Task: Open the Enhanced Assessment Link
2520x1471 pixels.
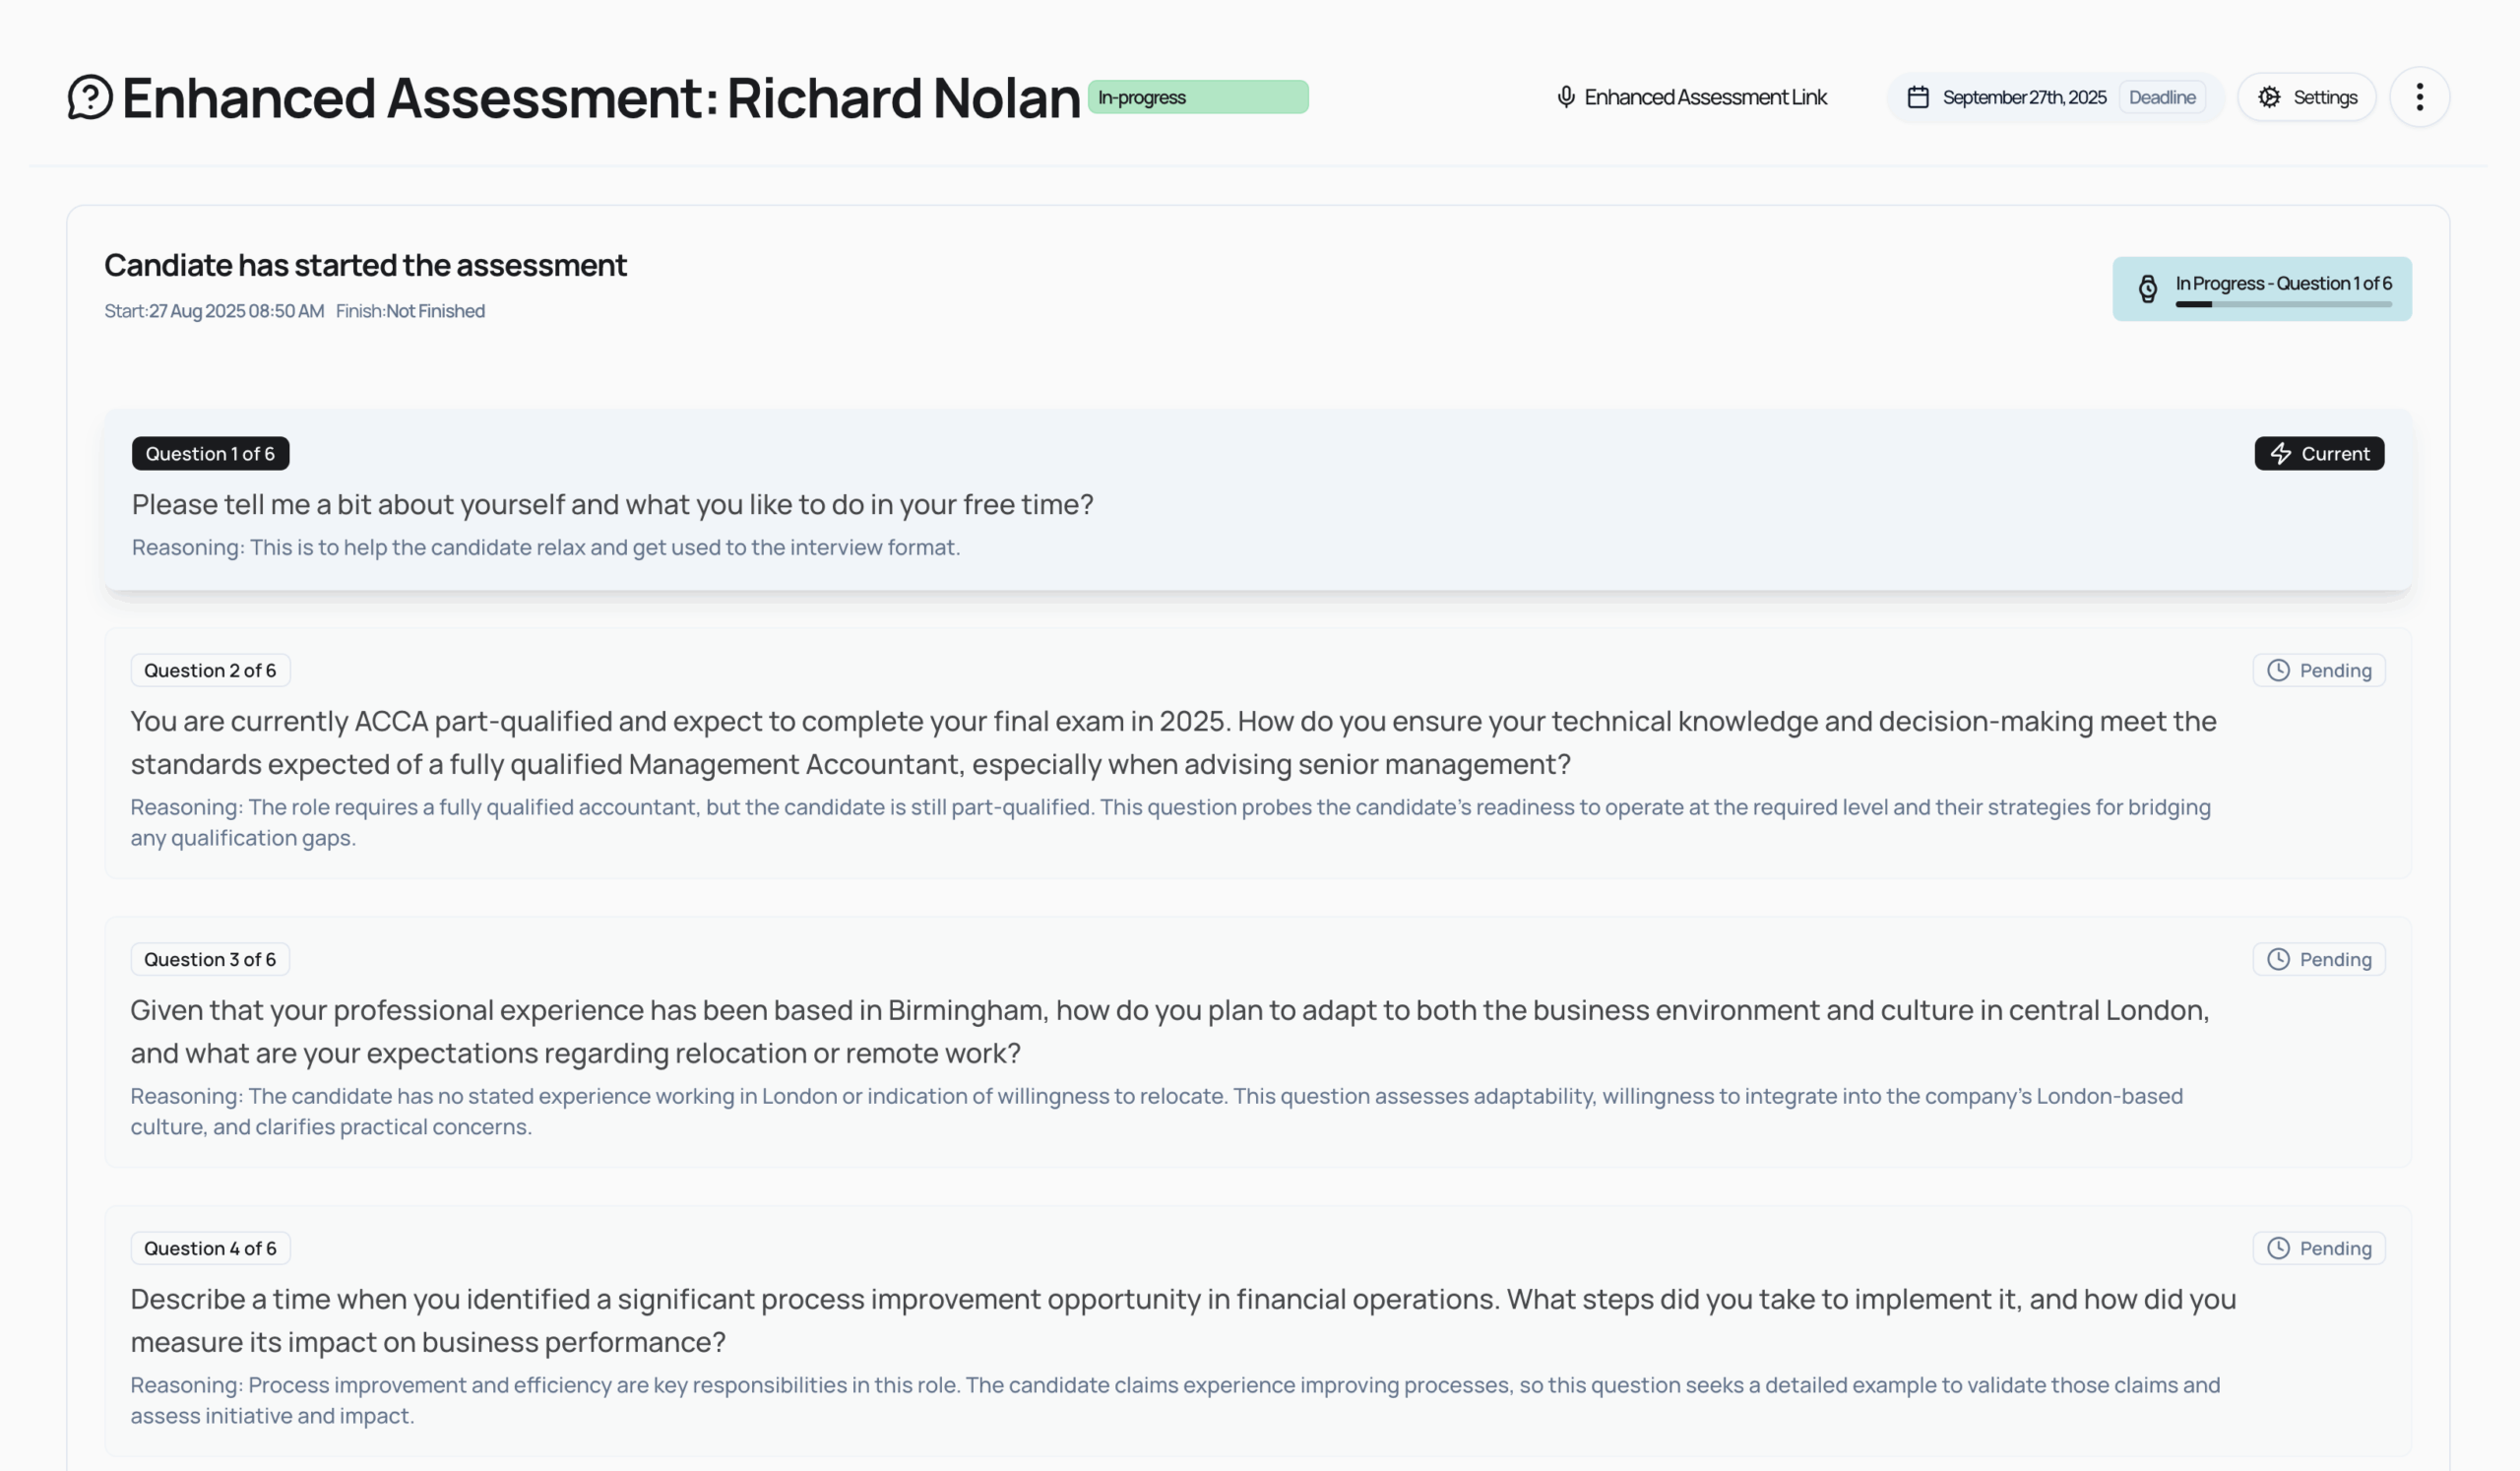Action: point(1705,97)
